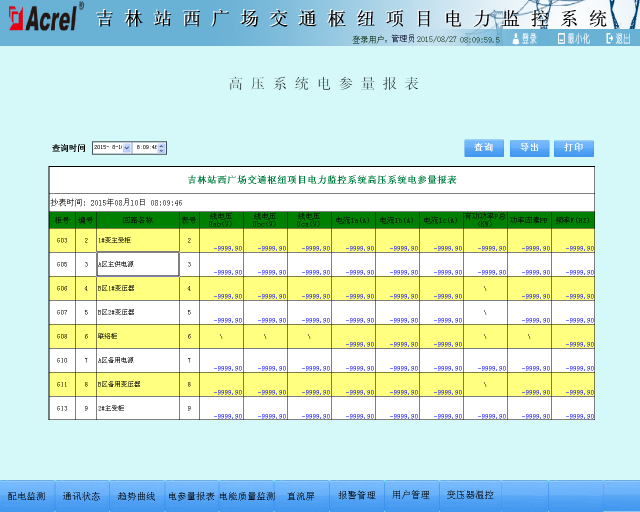
Task: Switch to the 直流屏 tab
Action: coord(300,495)
